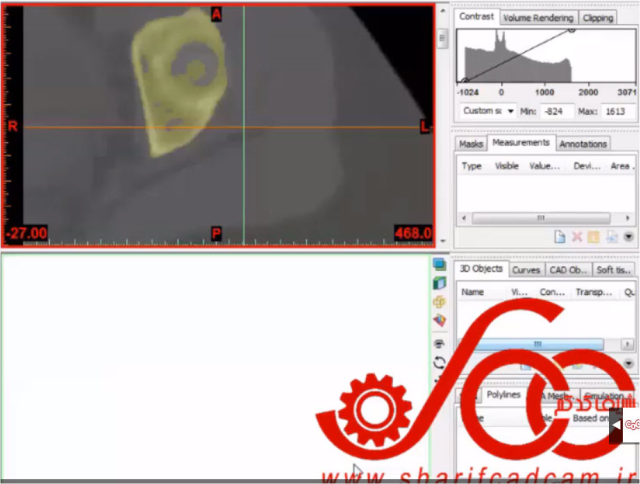Click the export measurement icon beside info icon
This screenshot has width=640, height=484.
click(x=611, y=237)
